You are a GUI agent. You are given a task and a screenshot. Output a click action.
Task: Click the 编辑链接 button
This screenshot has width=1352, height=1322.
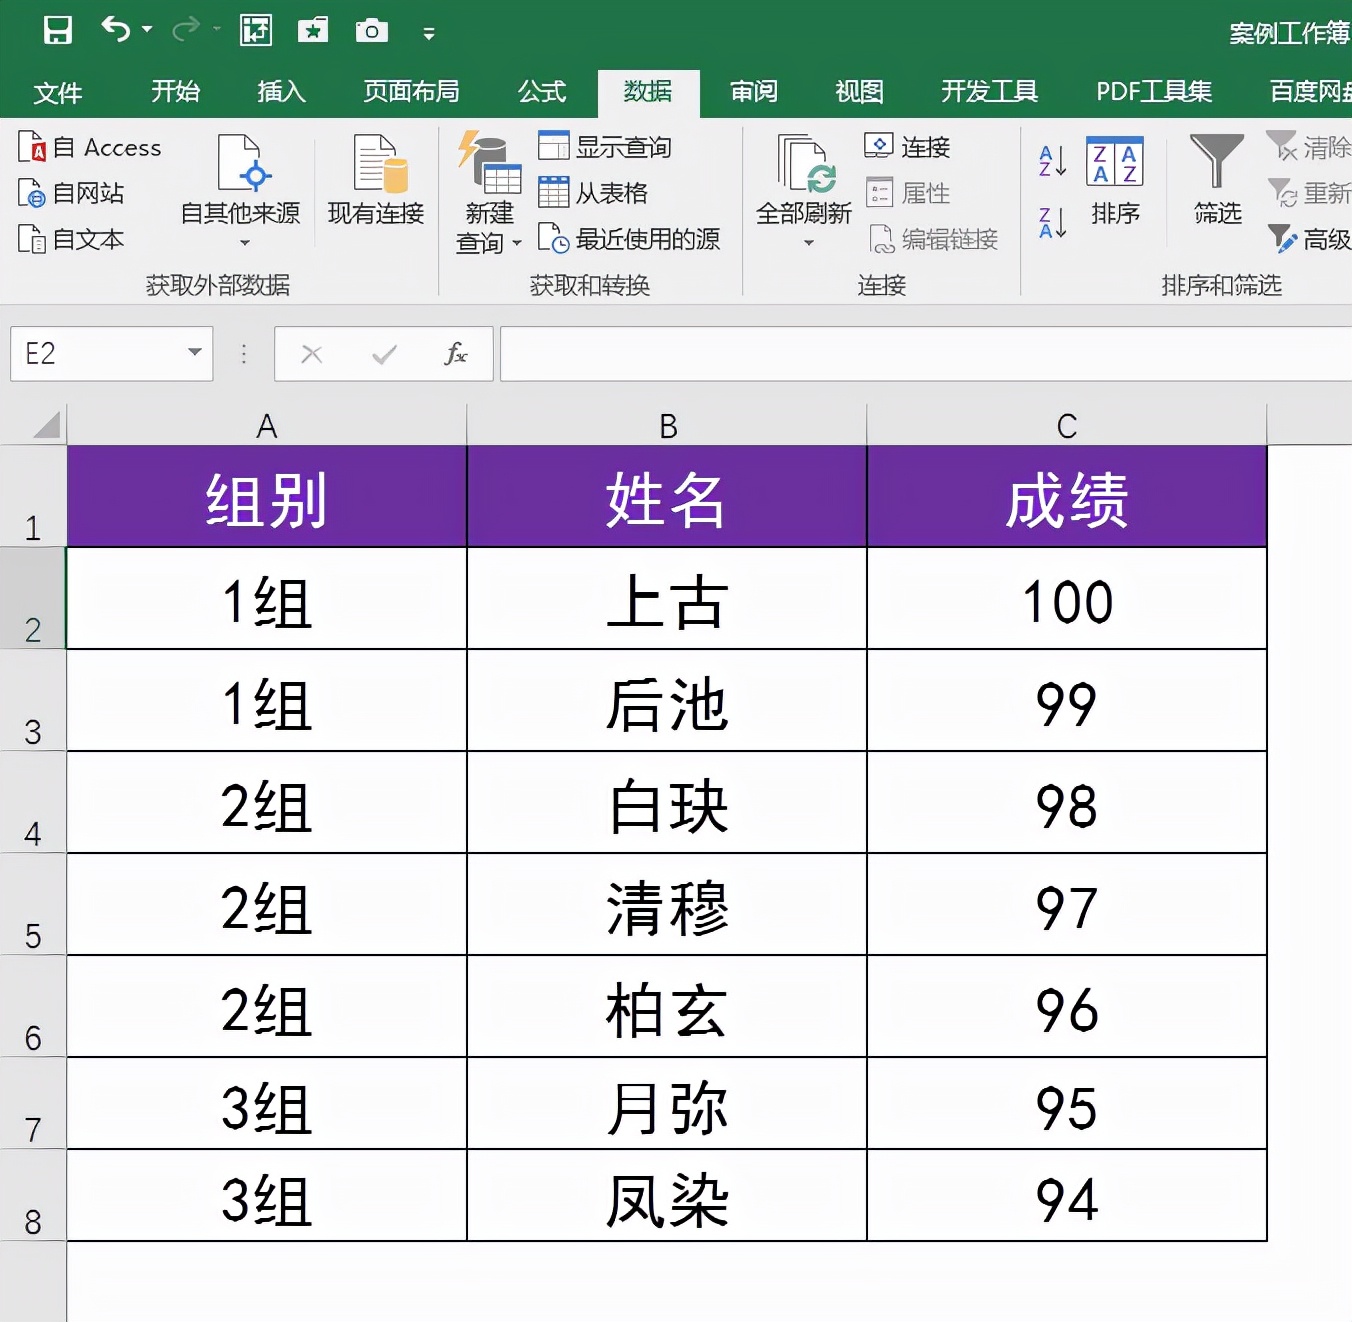coord(932,239)
